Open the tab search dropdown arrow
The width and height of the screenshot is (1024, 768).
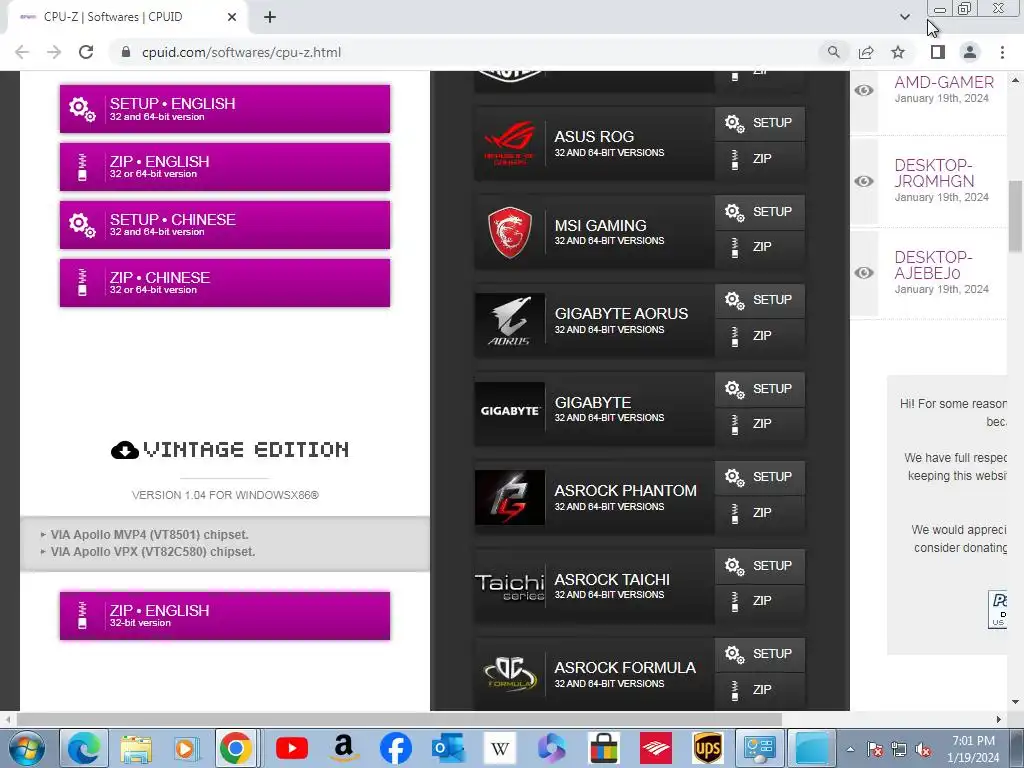coord(905,17)
